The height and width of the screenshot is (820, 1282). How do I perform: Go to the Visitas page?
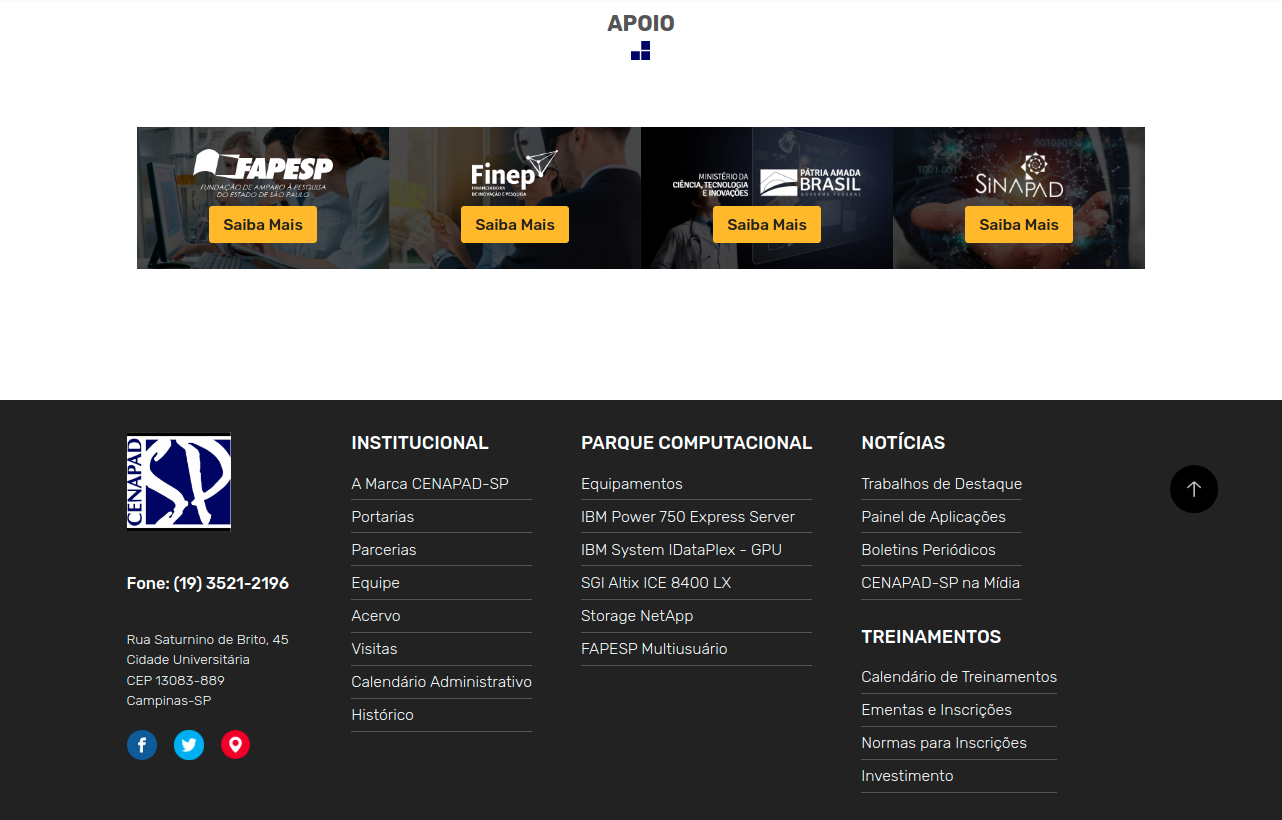(374, 649)
